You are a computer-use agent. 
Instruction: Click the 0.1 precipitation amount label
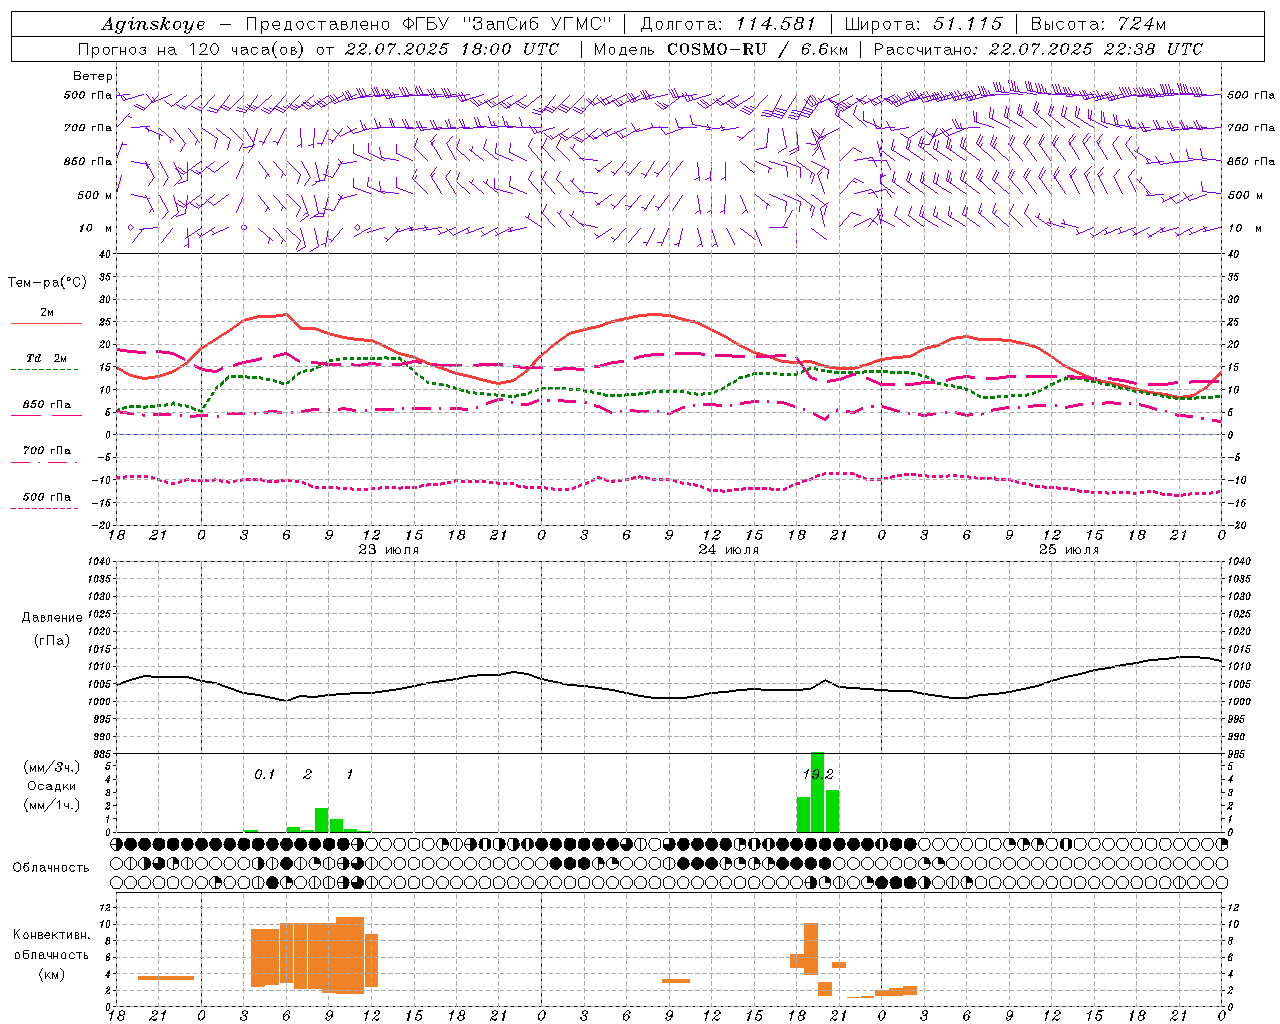264,774
